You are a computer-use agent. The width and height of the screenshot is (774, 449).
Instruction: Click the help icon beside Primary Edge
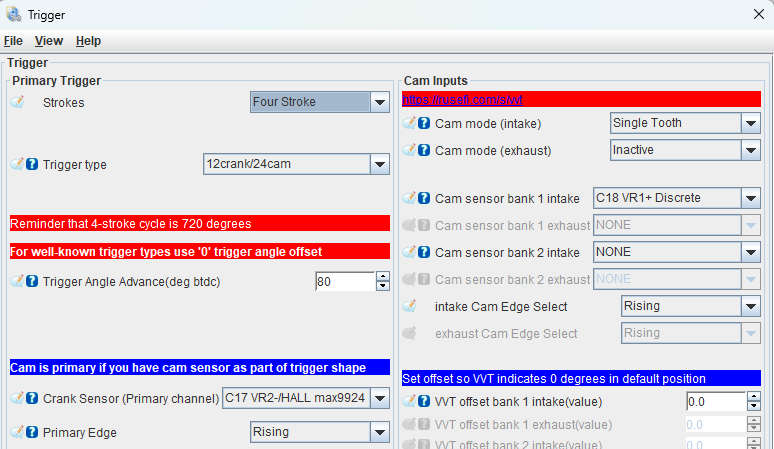(32, 433)
